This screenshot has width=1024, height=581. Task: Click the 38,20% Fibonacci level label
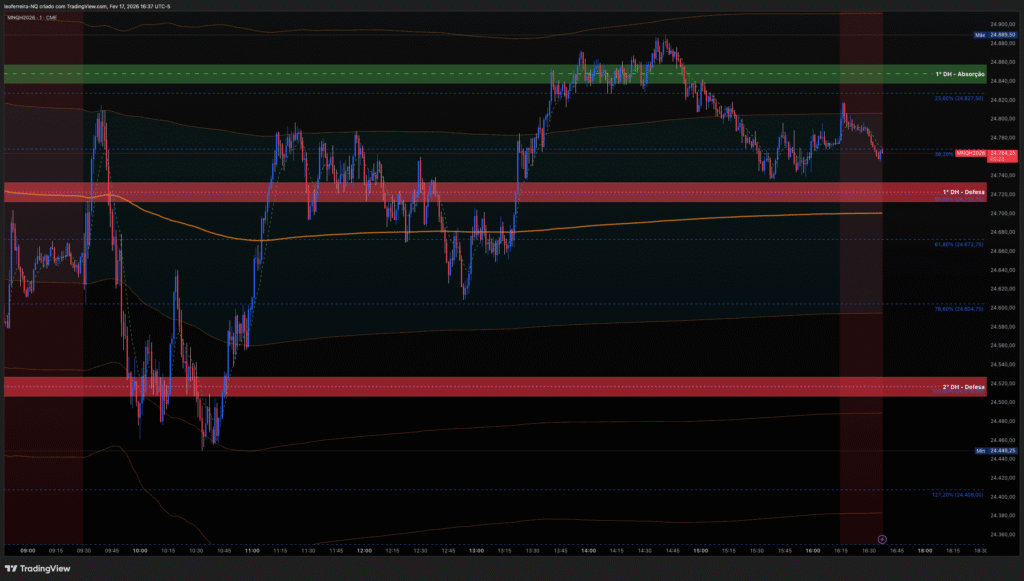[x=944, y=155]
